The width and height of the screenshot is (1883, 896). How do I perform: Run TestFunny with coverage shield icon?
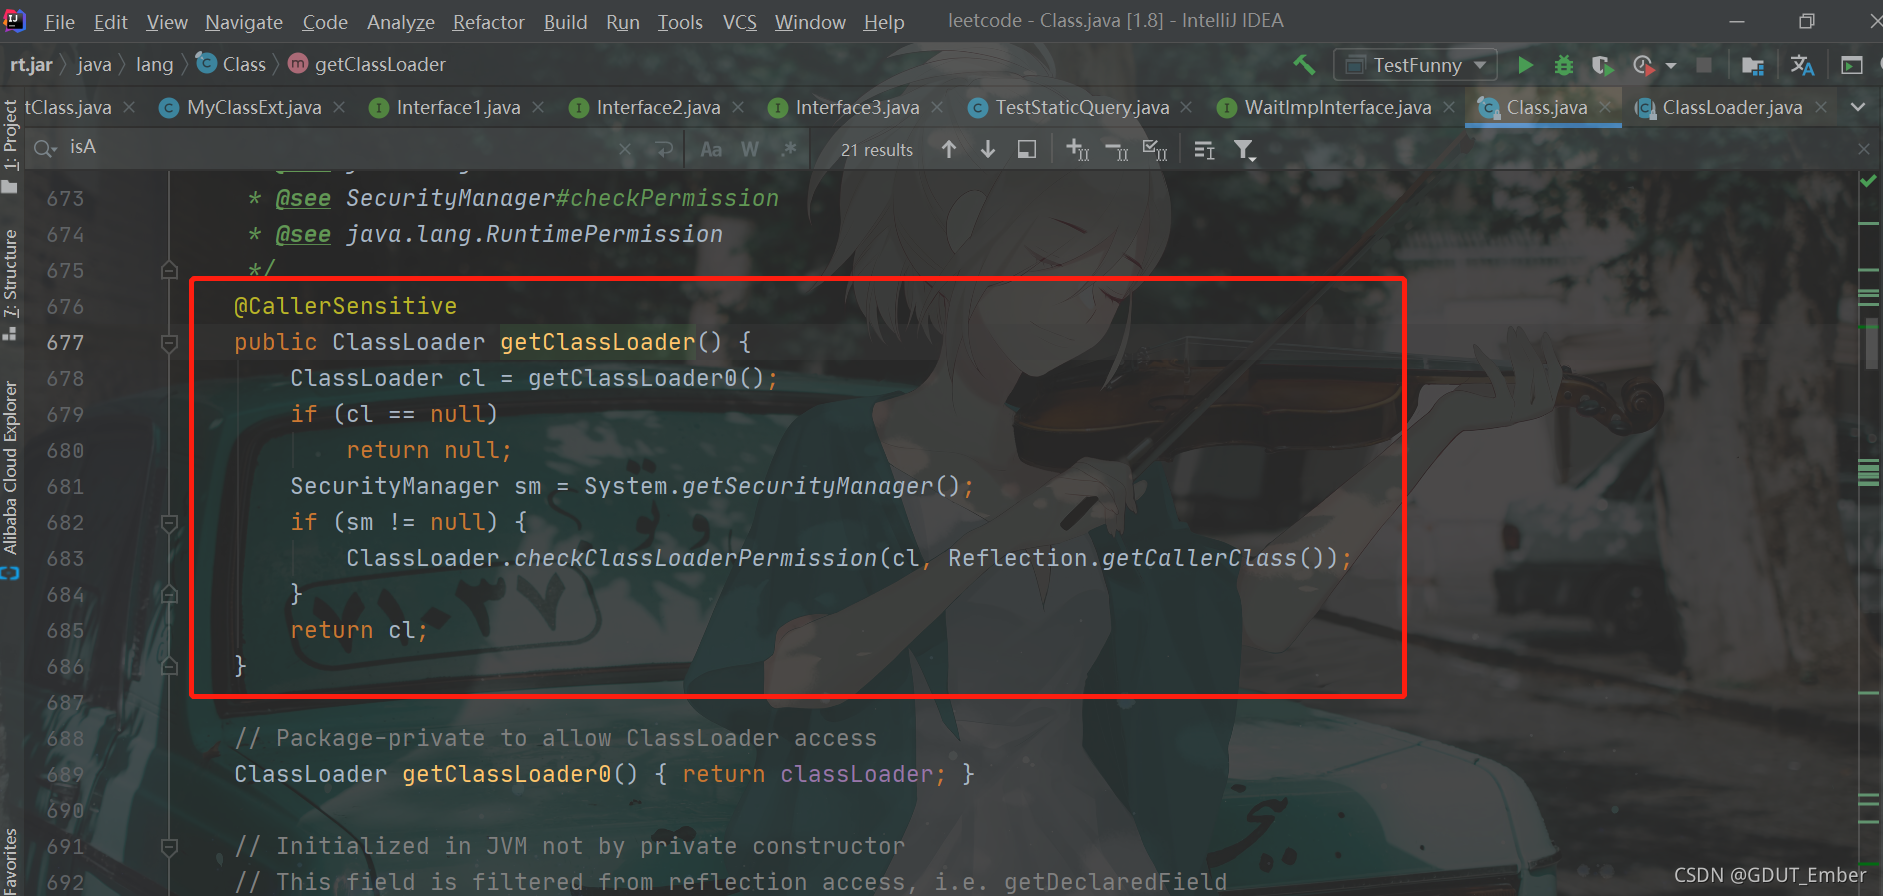coord(1602,65)
